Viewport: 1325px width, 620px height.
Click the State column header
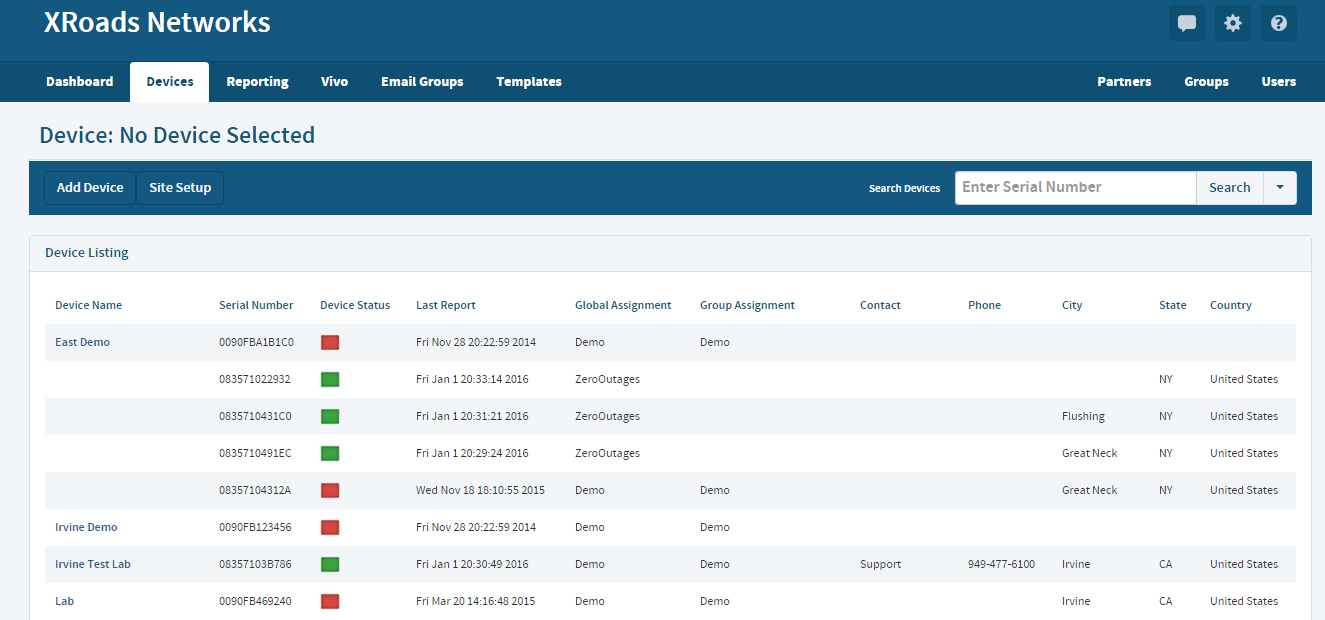[x=1173, y=305]
